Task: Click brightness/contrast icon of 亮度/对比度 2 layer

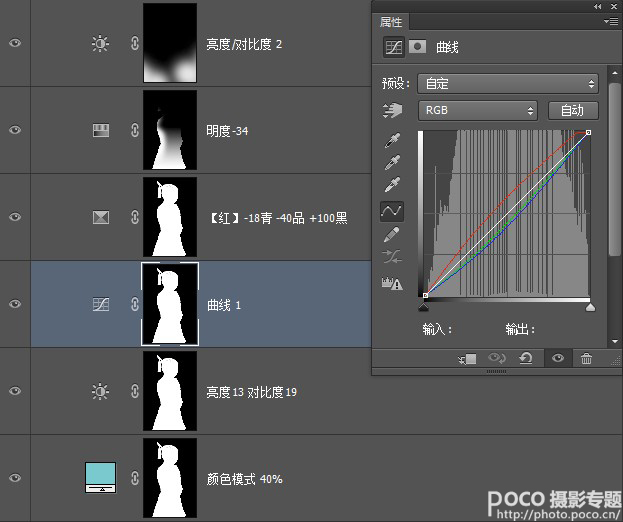Action: coord(100,43)
